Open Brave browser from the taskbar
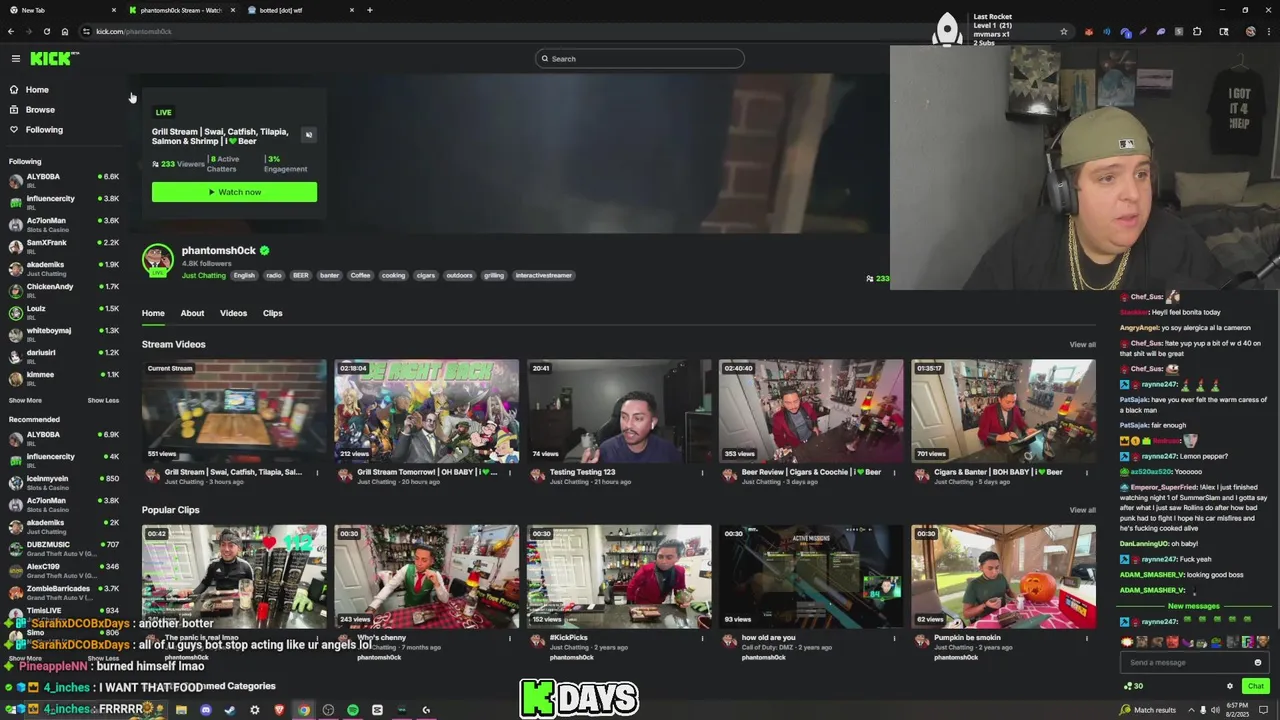Image resolution: width=1280 pixels, height=720 pixels. (x=279, y=710)
